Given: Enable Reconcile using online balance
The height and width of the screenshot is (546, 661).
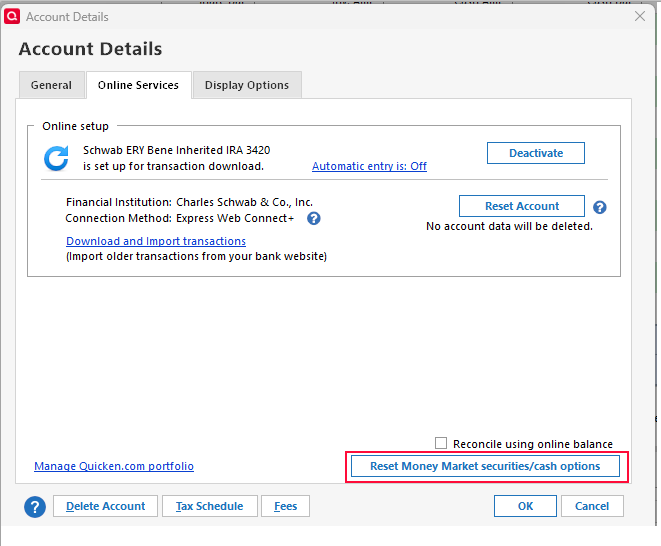Looking at the screenshot, I should [x=441, y=443].
